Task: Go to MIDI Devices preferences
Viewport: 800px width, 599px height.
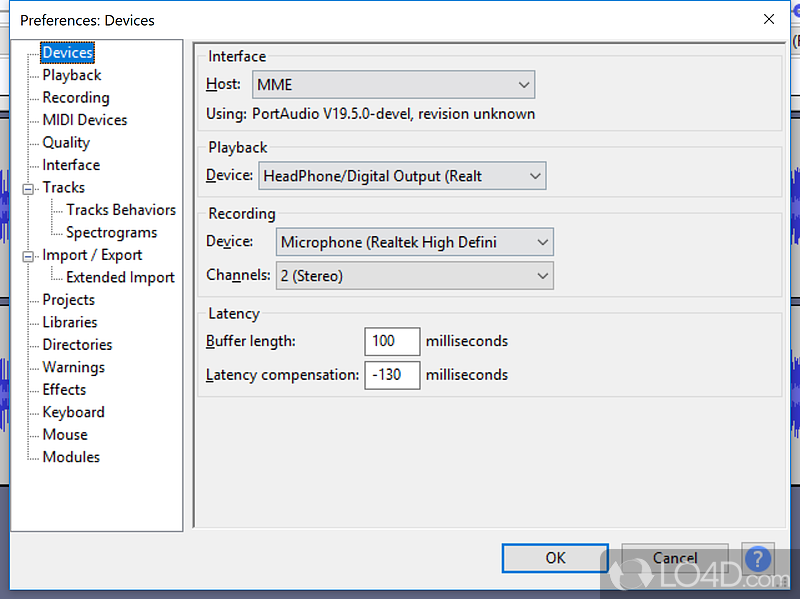Action: pyautogui.click(x=85, y=120)
